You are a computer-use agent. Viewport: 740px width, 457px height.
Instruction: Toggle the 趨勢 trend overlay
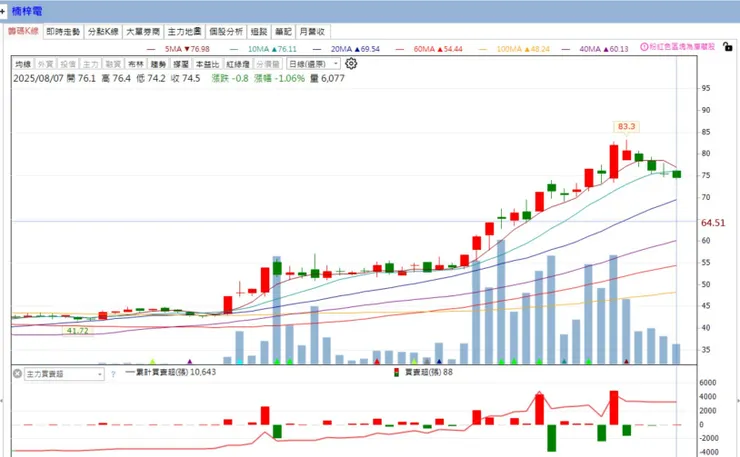click(159, 64)
